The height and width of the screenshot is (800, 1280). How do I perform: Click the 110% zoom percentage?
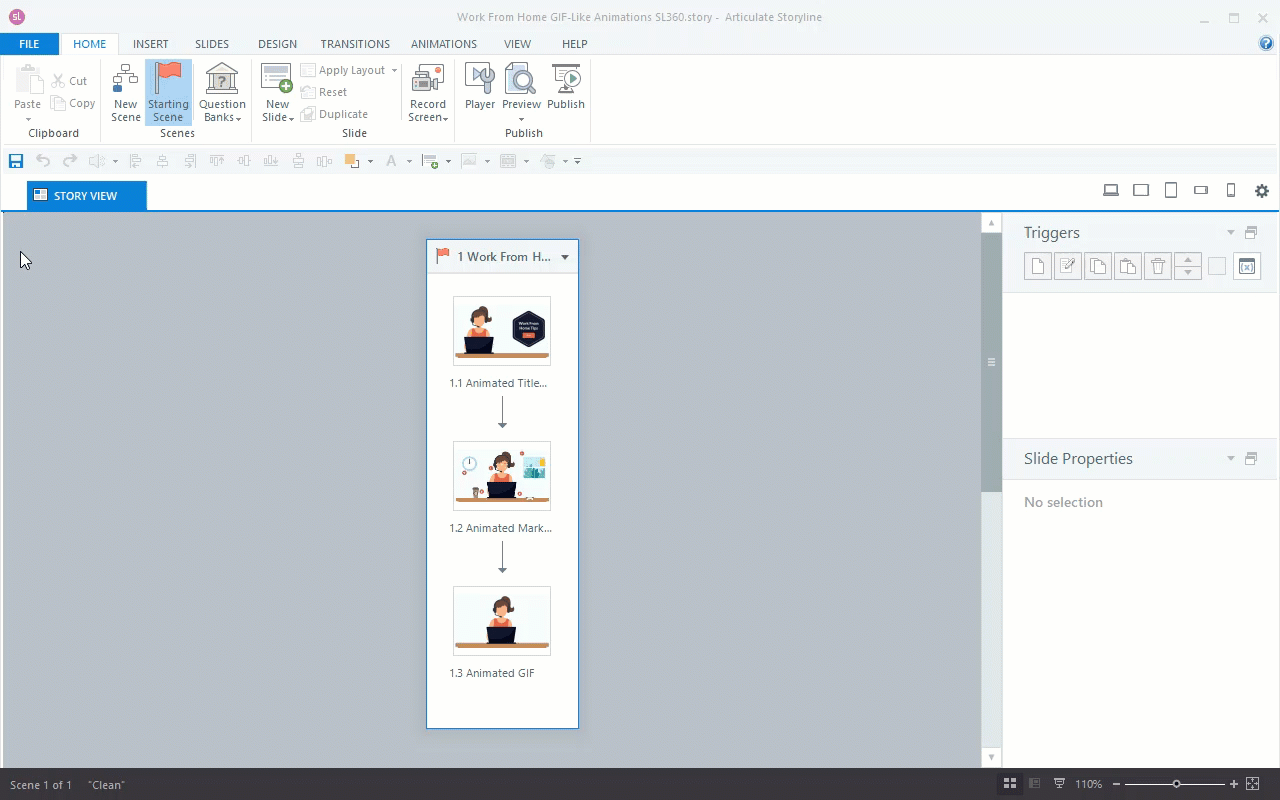(x=1089, y=784)
